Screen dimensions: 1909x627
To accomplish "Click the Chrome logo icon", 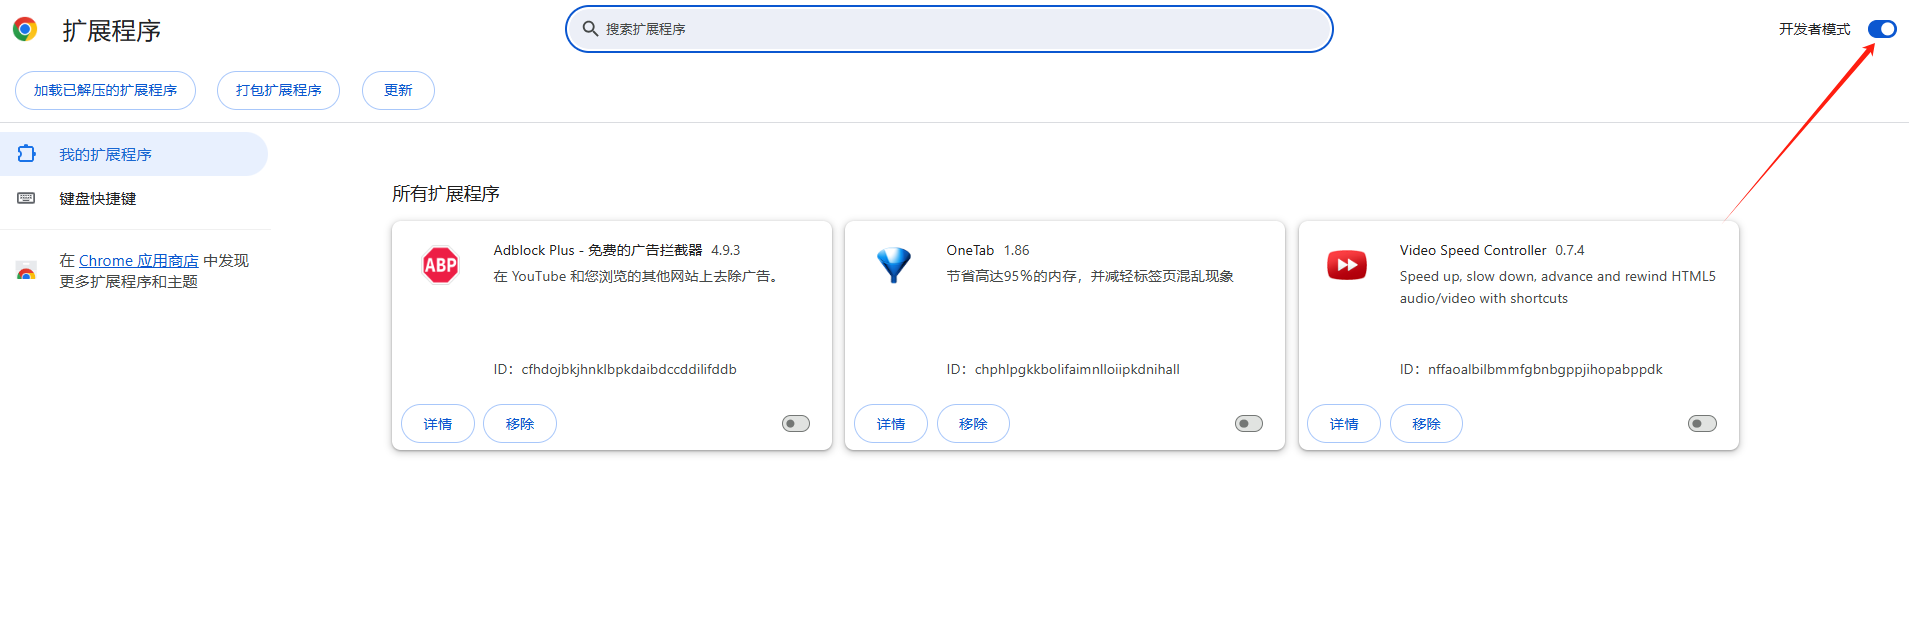I will point(25,29).
